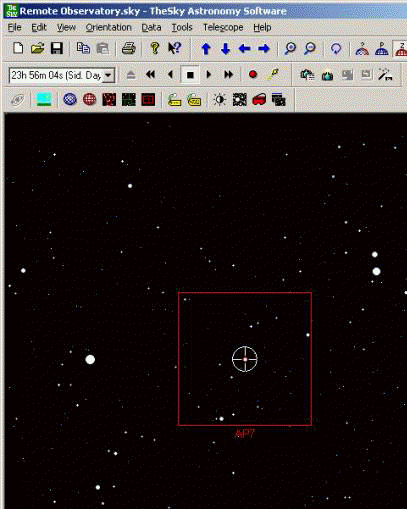The width and height of the screenshot is (407, 509).
Task: Open the File menu
Action: pos(14,27)
